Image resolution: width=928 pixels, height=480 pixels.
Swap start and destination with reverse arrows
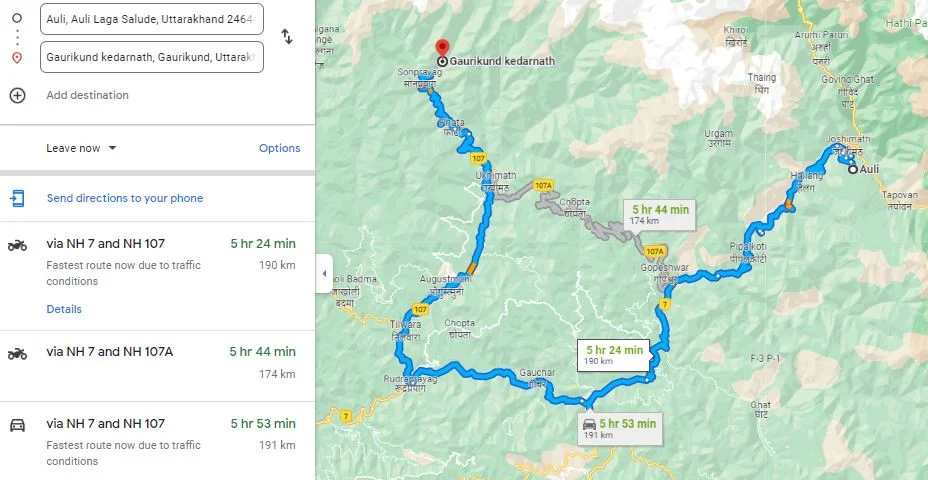[286, 37]
